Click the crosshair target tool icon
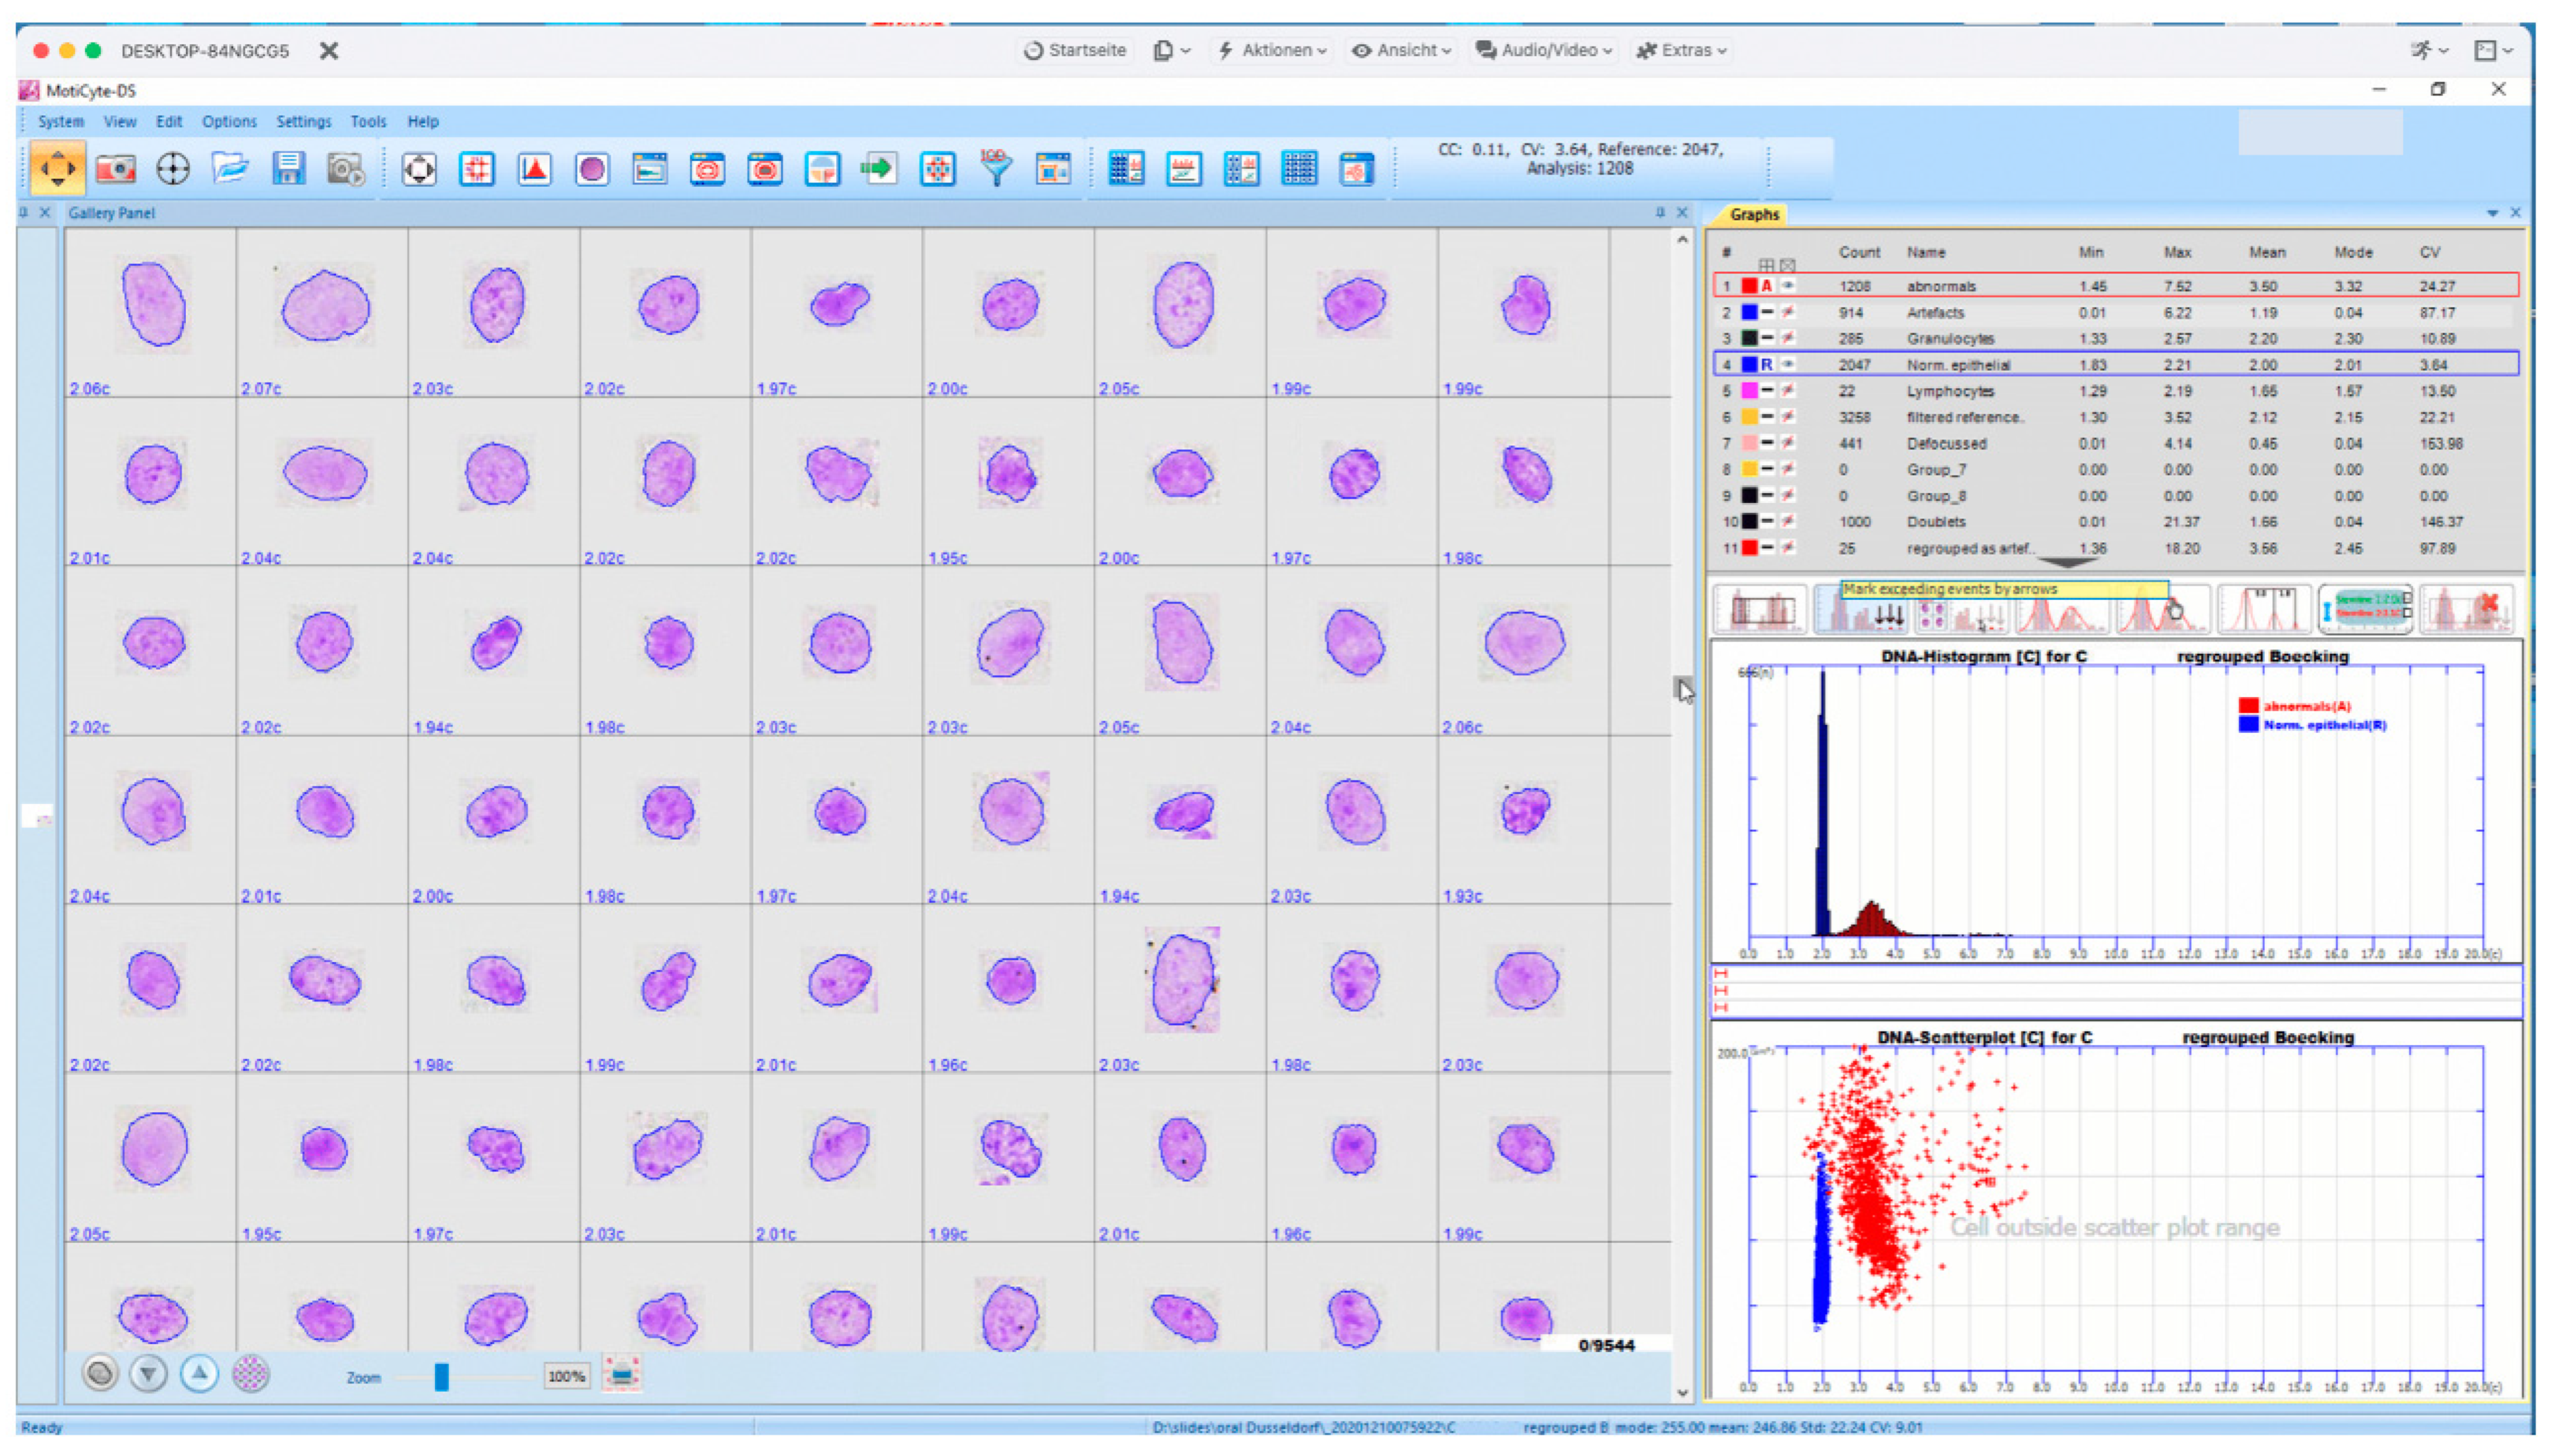The width and height of the screenshot is (2561, 1456). (x=173, y=169)
